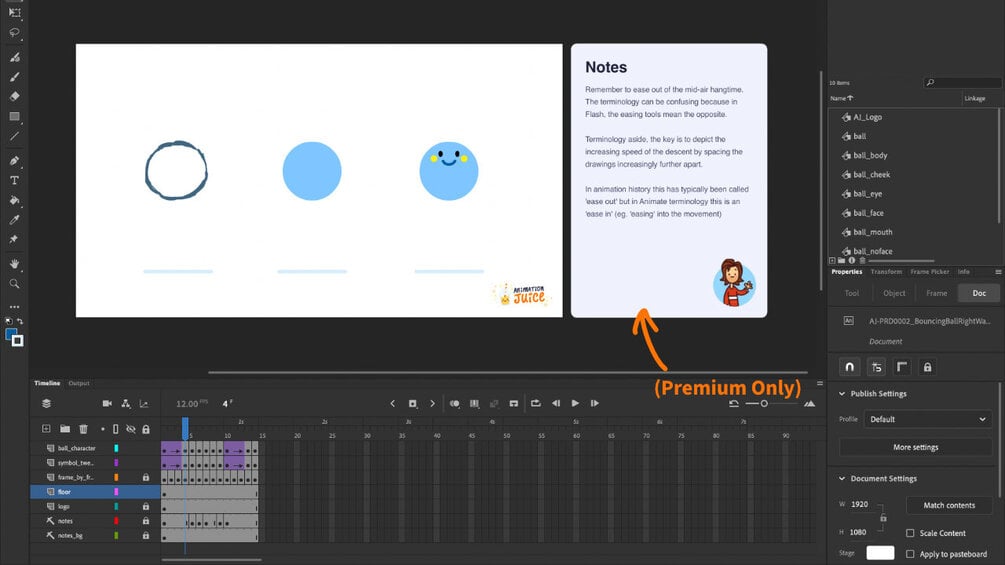Select the Rectangle tool

[x=14, y=117]
